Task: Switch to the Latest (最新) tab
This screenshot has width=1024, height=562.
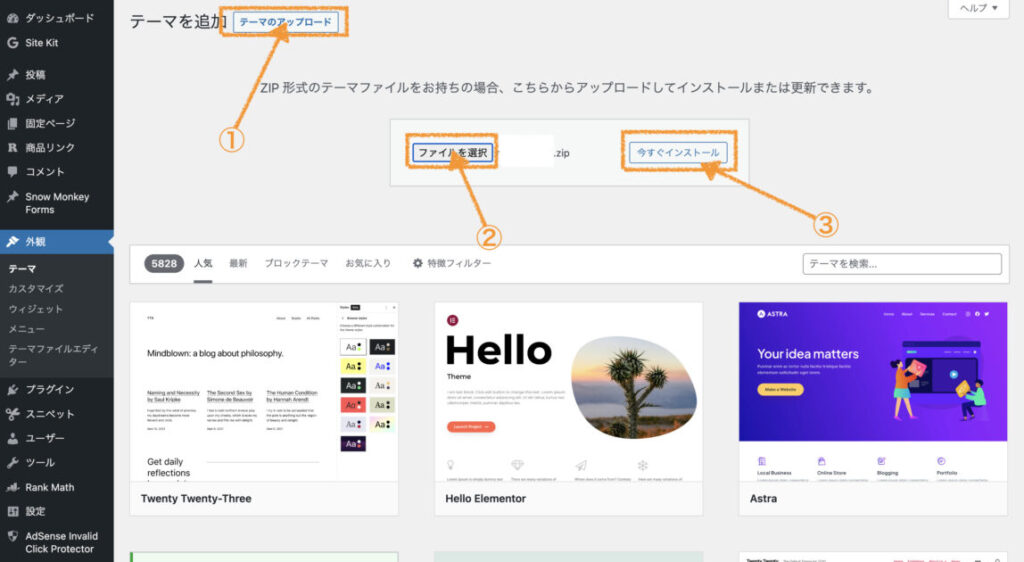Action: pos(238,263)
